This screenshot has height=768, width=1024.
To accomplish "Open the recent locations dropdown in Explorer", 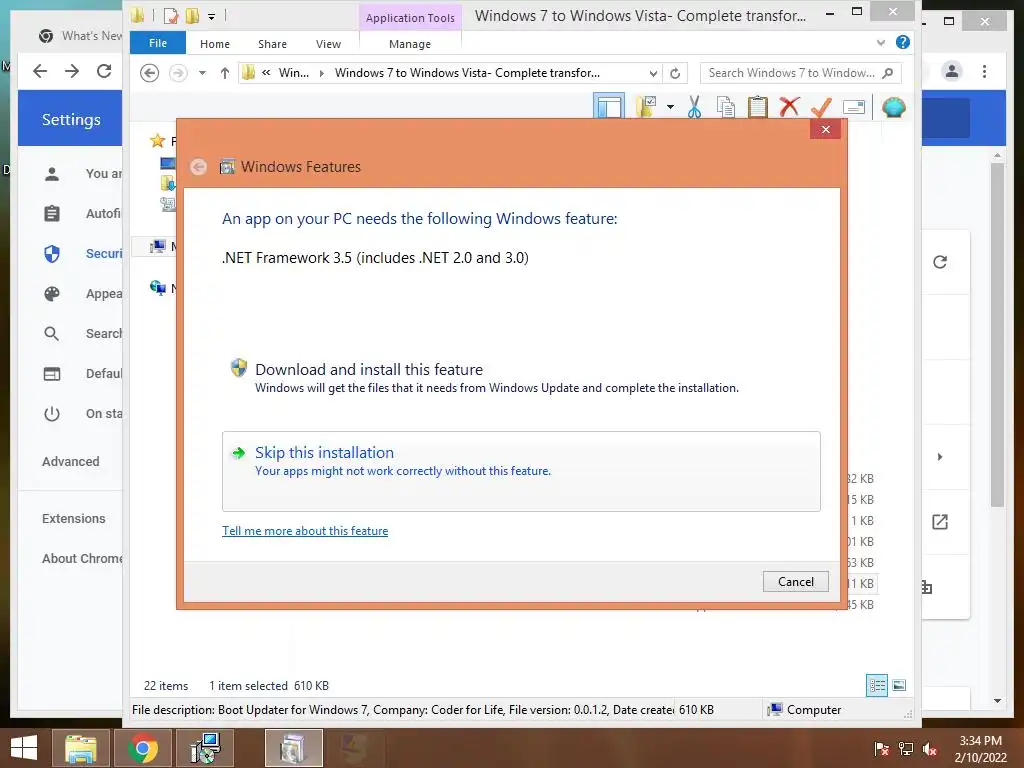I will click(202, 73).
